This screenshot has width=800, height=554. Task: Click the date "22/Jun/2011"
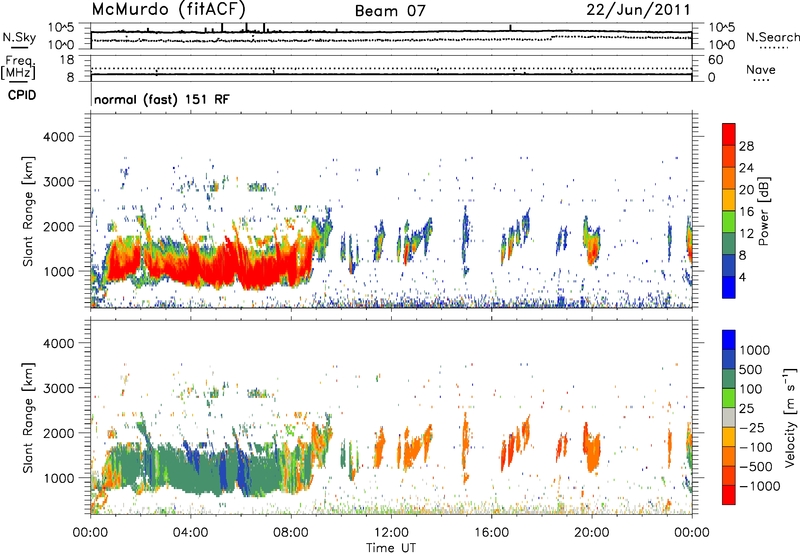click(x=638, y=9)
